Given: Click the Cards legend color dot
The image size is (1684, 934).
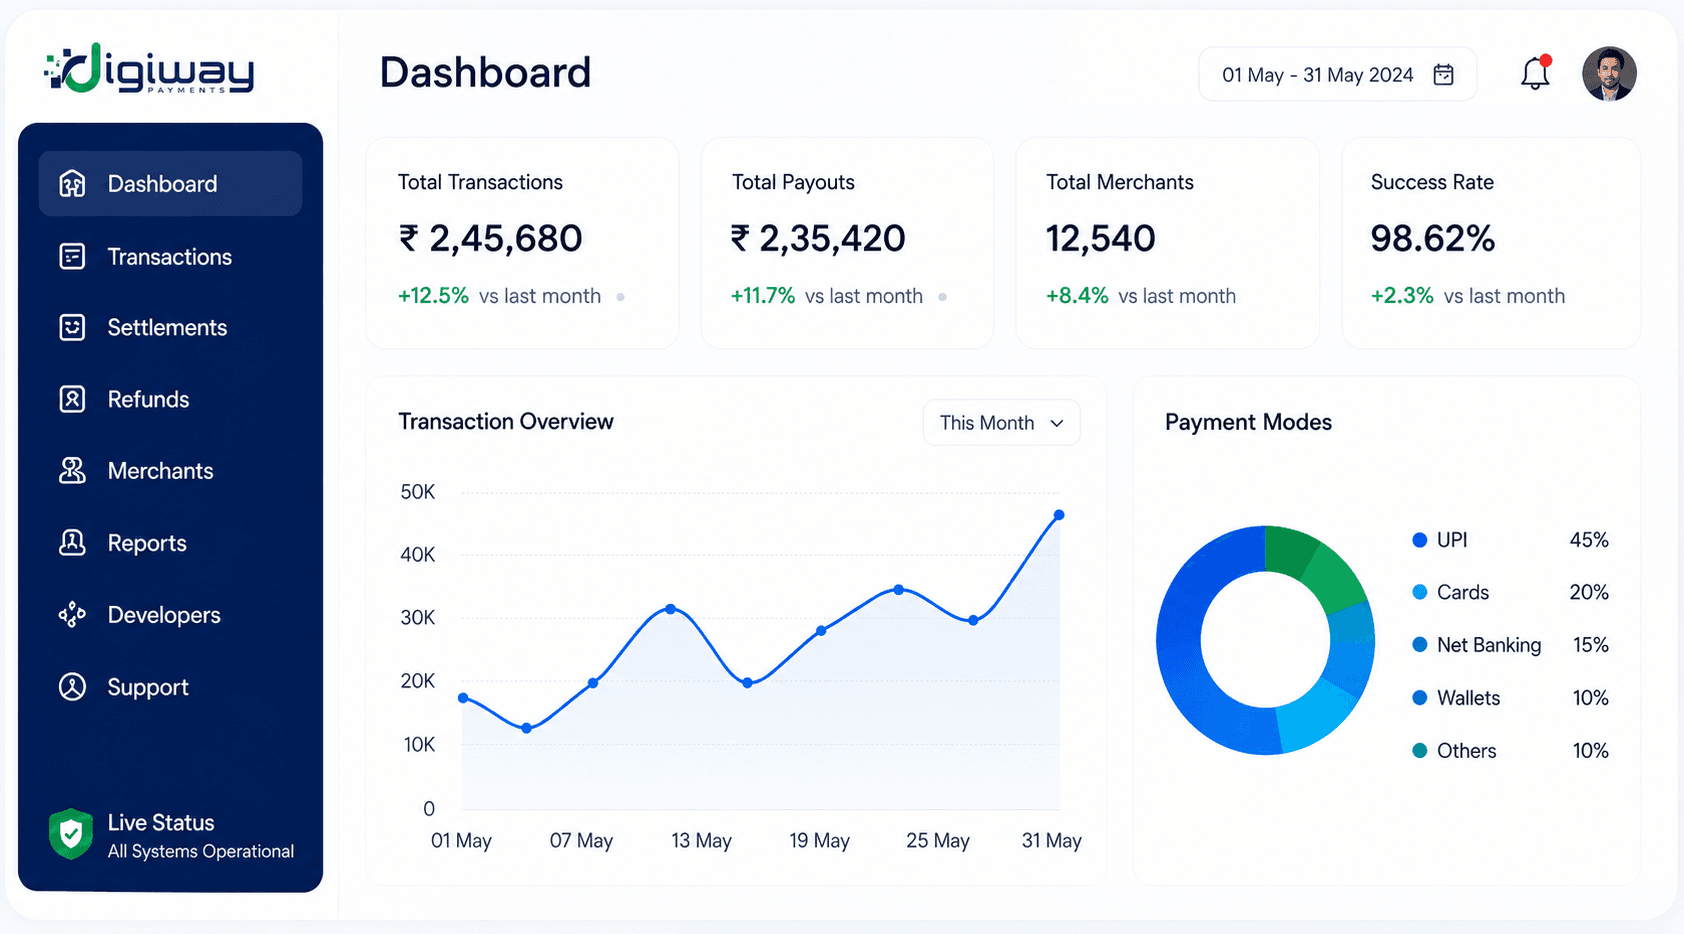Looking at the screenshot, I should 1419,592.
